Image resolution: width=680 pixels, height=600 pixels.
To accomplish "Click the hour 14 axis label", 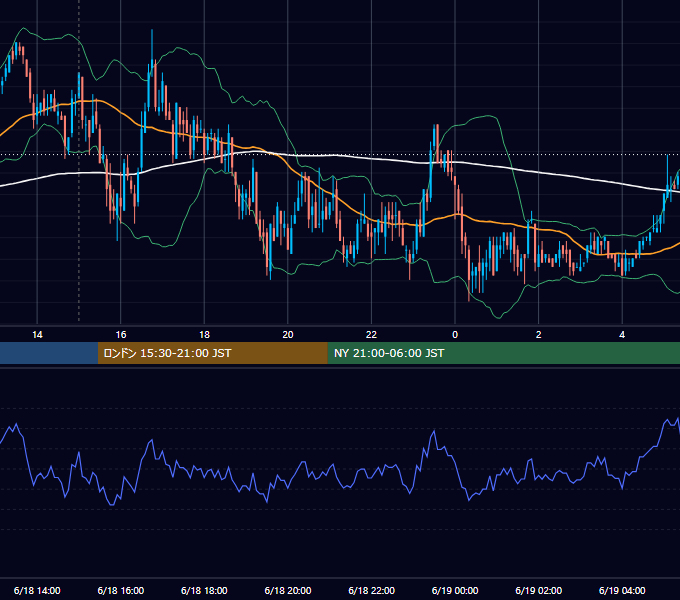I will click(x=37, y=335).
